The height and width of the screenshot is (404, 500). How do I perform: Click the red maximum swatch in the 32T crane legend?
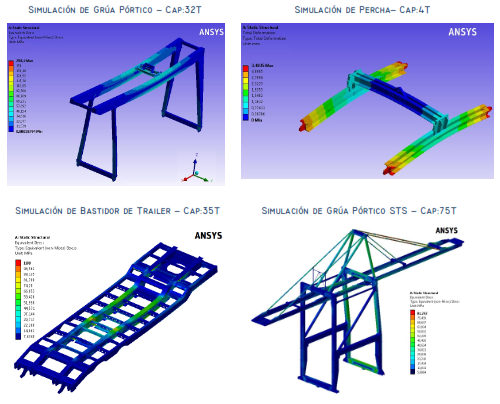tap(11, 63)
